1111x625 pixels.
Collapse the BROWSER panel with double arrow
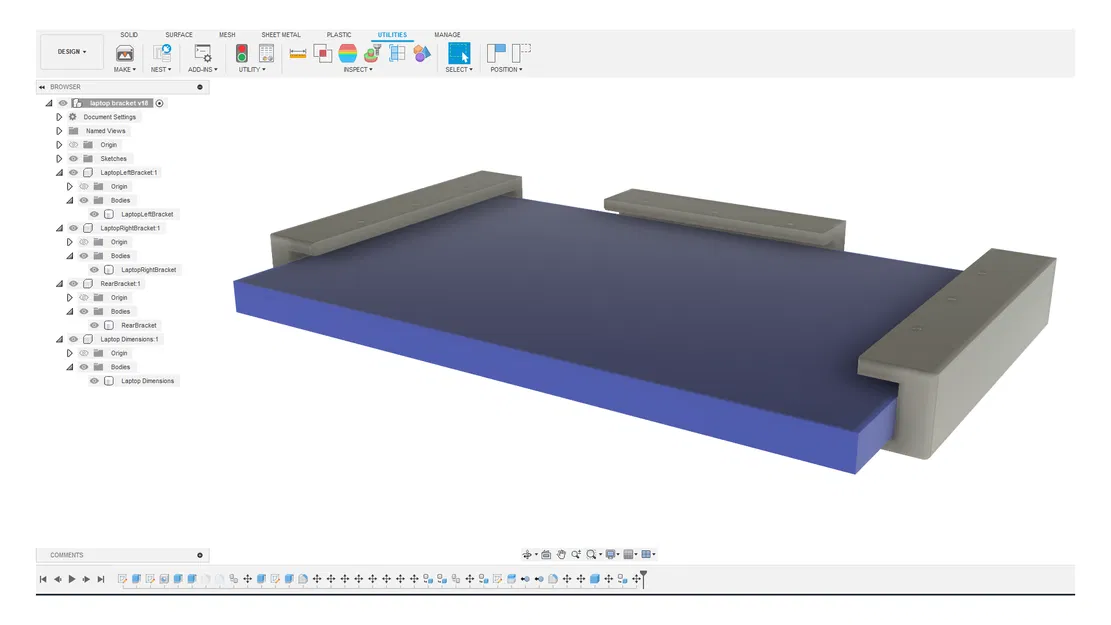[42, 87]
